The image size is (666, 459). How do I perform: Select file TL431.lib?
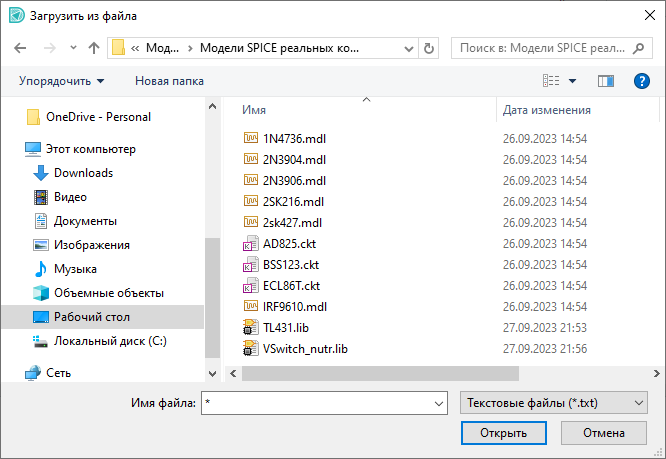[x=285, y=328]
